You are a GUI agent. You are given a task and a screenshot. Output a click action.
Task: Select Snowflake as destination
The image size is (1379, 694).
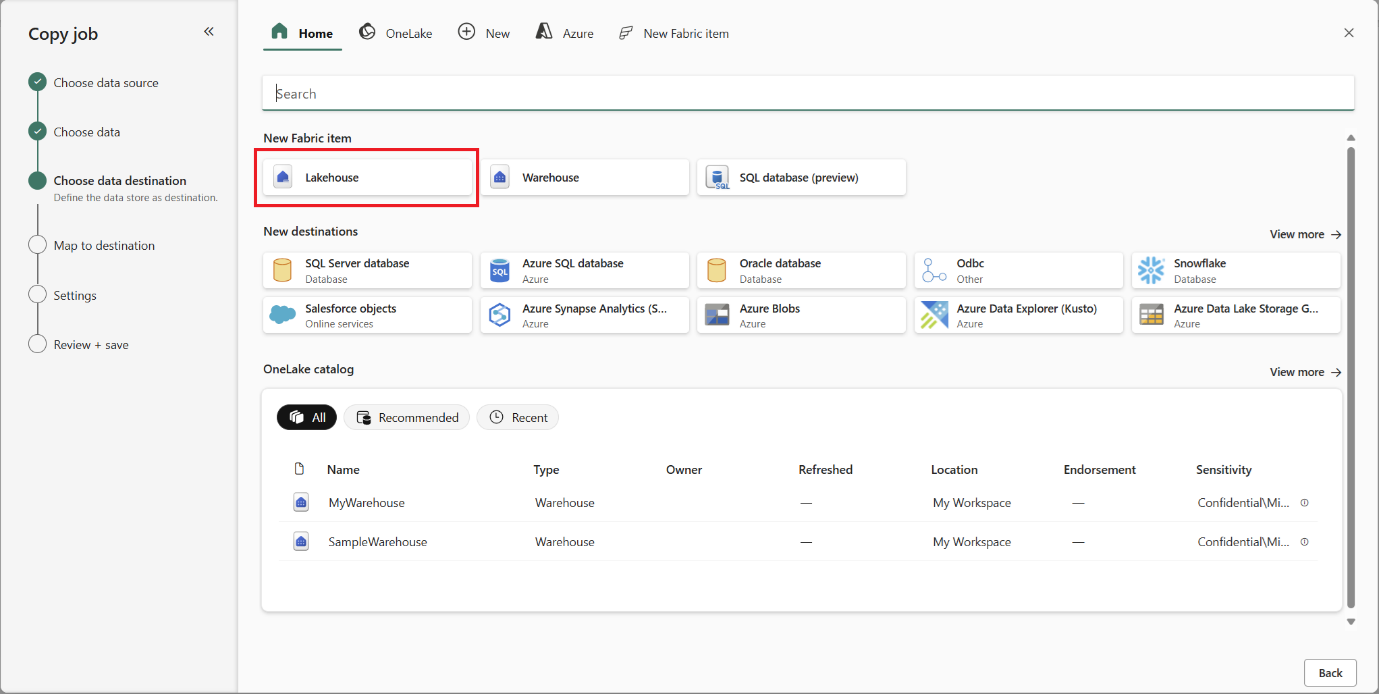point(1235,270)
